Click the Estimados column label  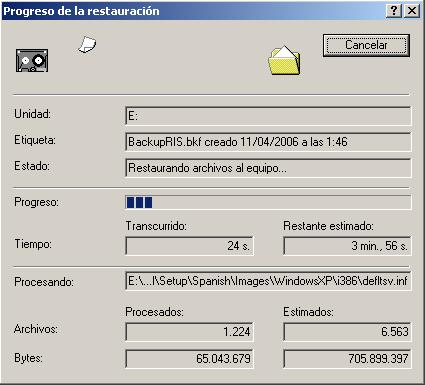[x=308, y=312]
